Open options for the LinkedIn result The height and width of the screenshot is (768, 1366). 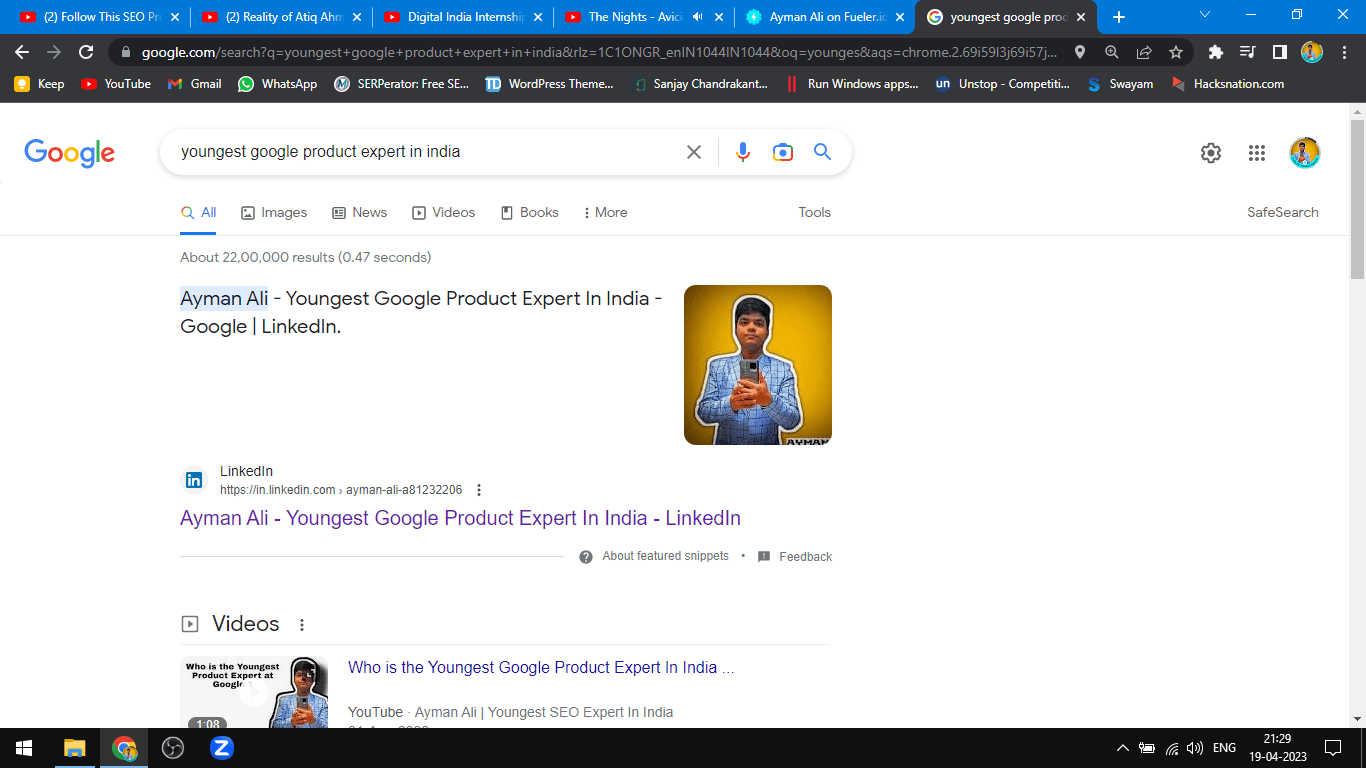[x=479, y=490]
